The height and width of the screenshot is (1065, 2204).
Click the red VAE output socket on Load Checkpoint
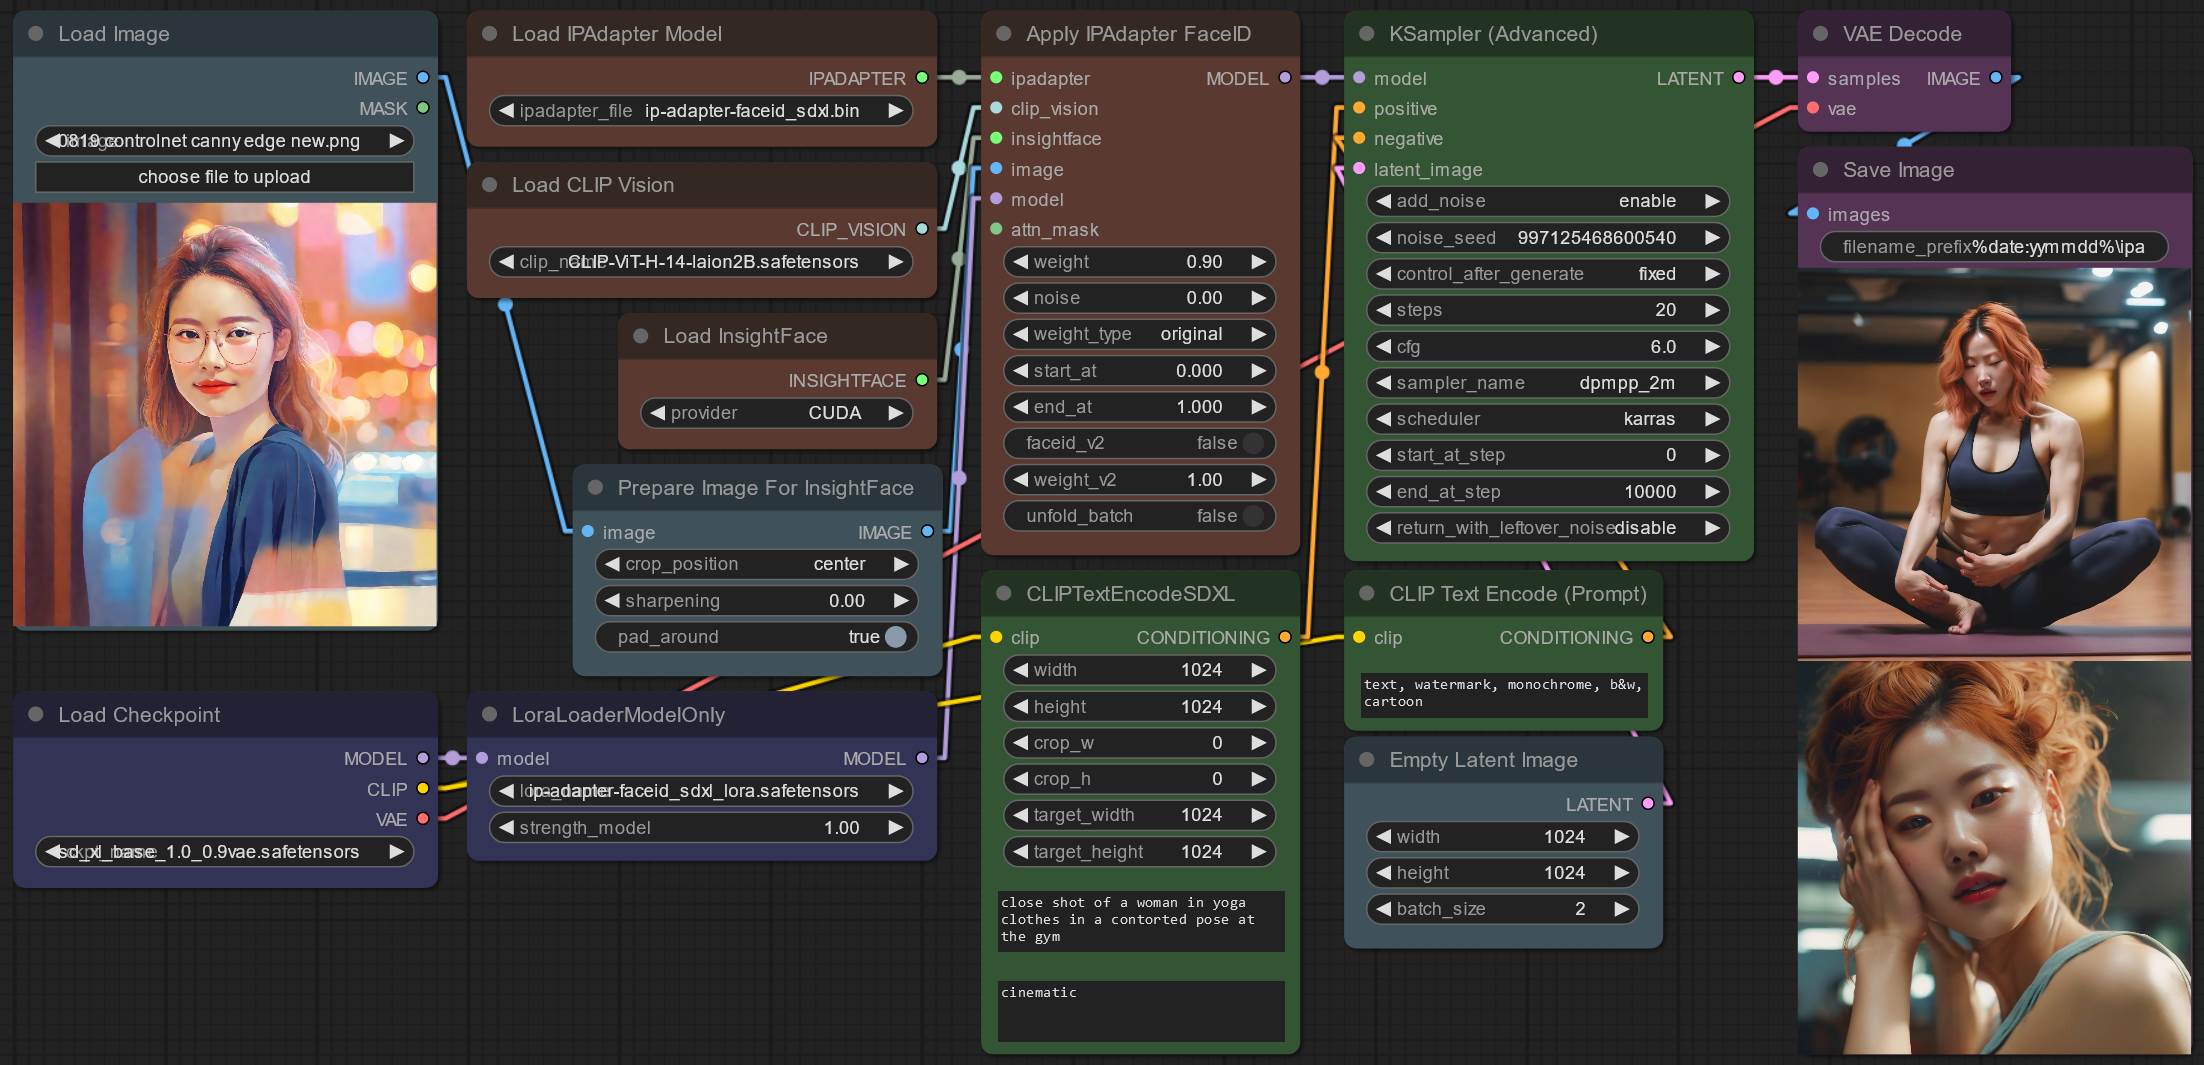tap(423, 819)
